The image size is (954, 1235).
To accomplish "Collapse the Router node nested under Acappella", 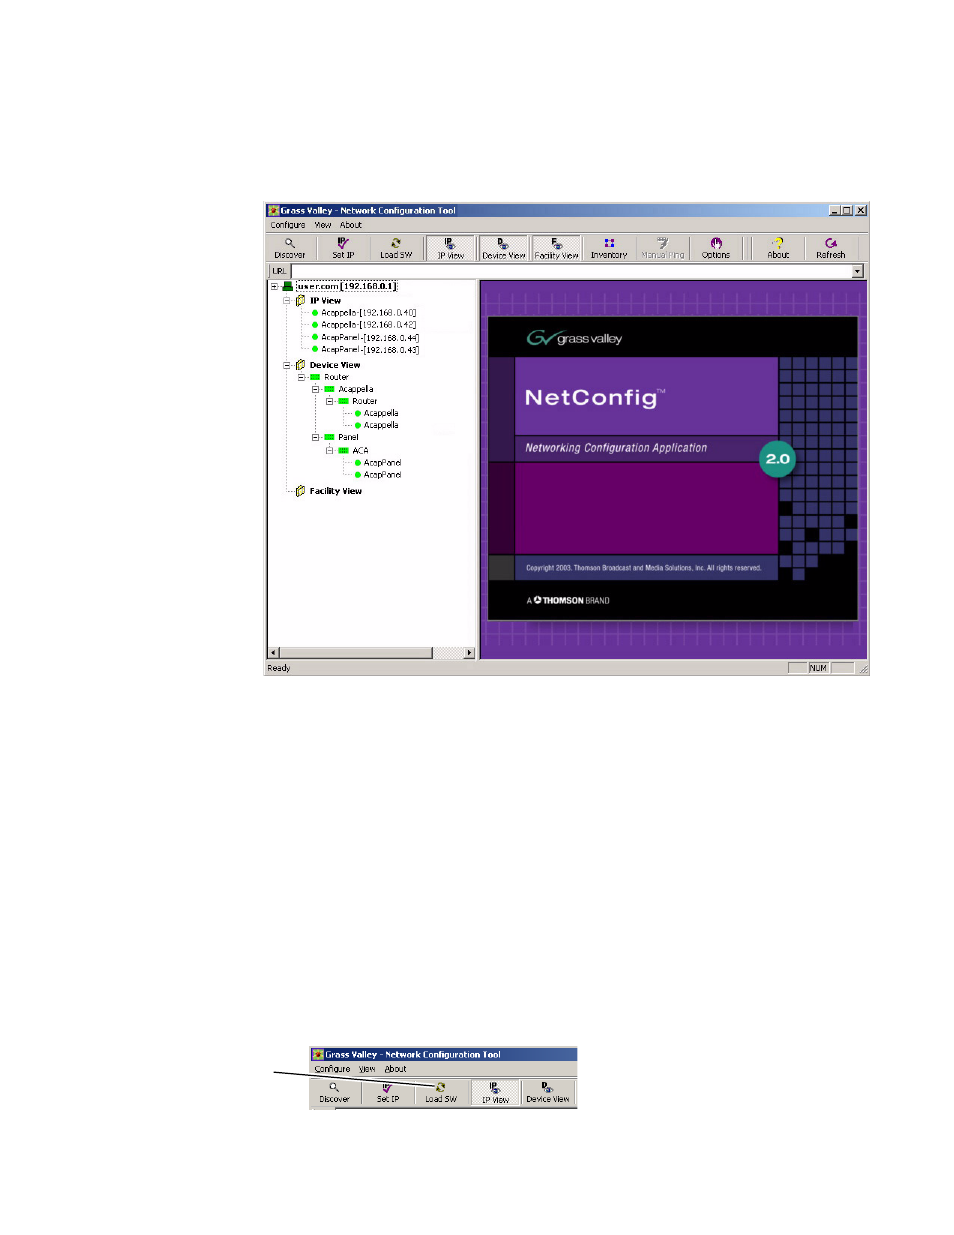I will click(x=329, y=401).
